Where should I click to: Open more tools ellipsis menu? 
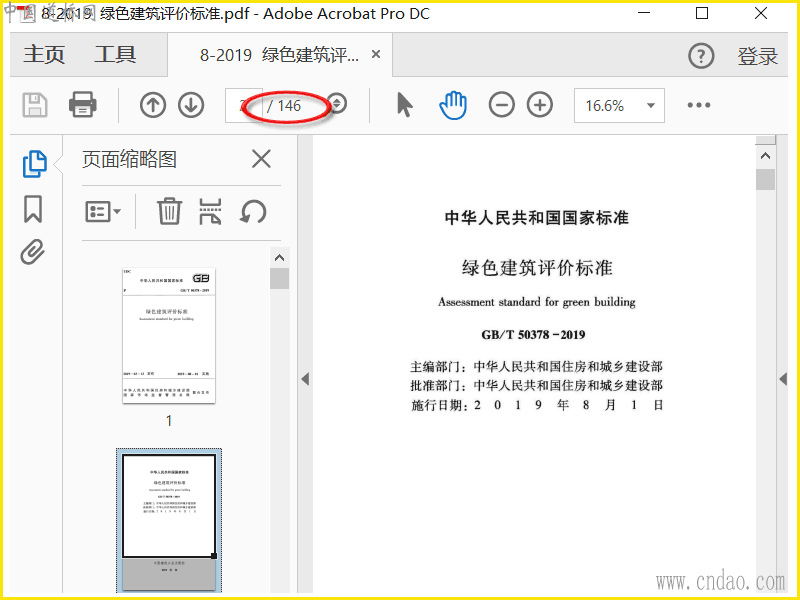698,105
